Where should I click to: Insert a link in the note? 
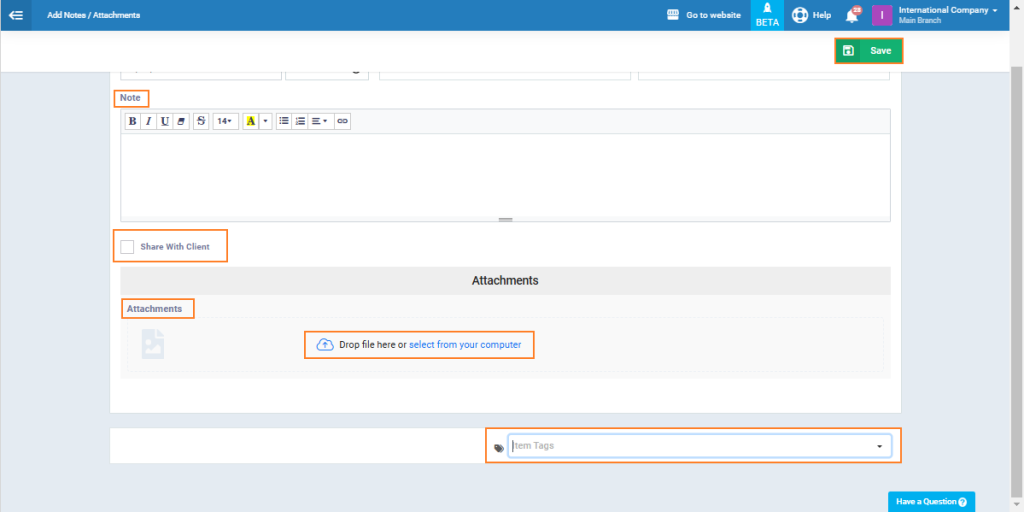pos(342,121)
